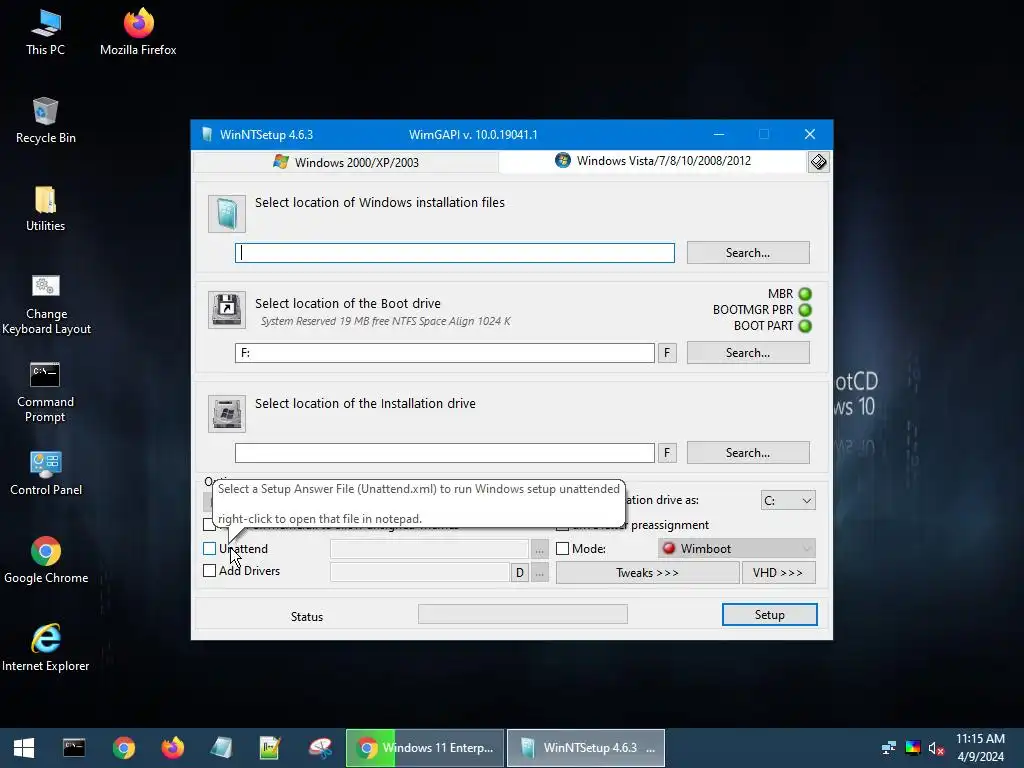Click Search for Windows installation files
The width and height of the screenshot is (1024, 768).
coord(748,253)
